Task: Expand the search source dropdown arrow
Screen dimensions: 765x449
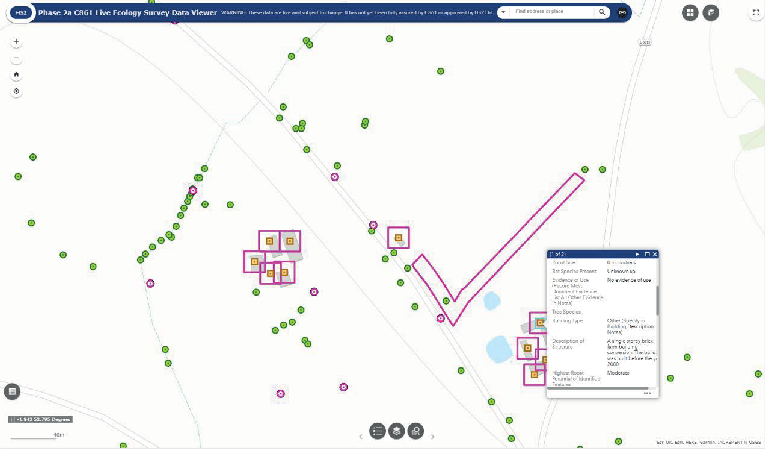Action: (503, 12)
